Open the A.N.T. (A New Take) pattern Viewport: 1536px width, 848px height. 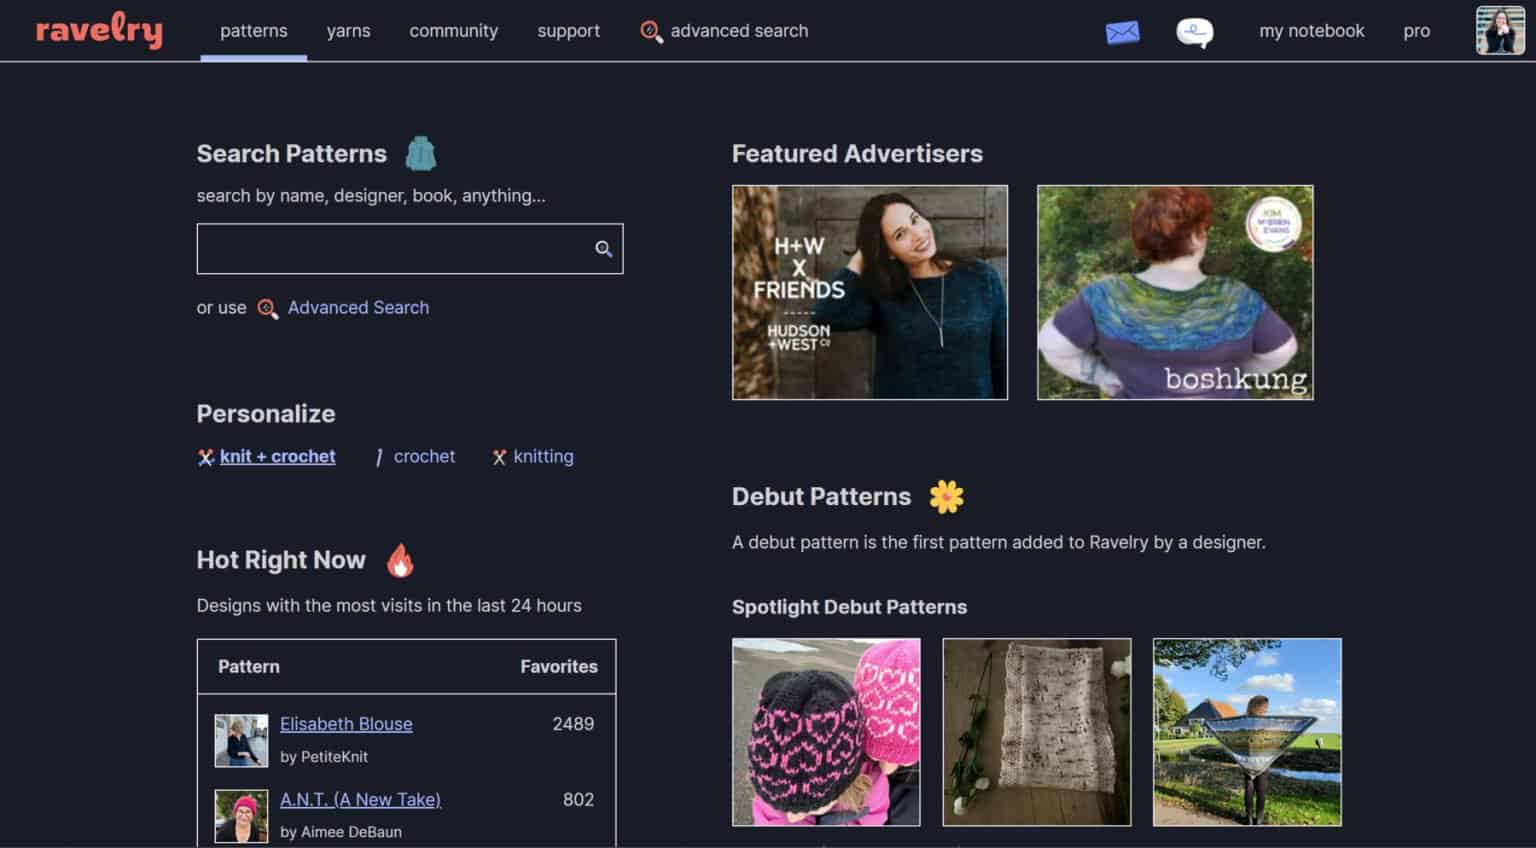(360, 799)
